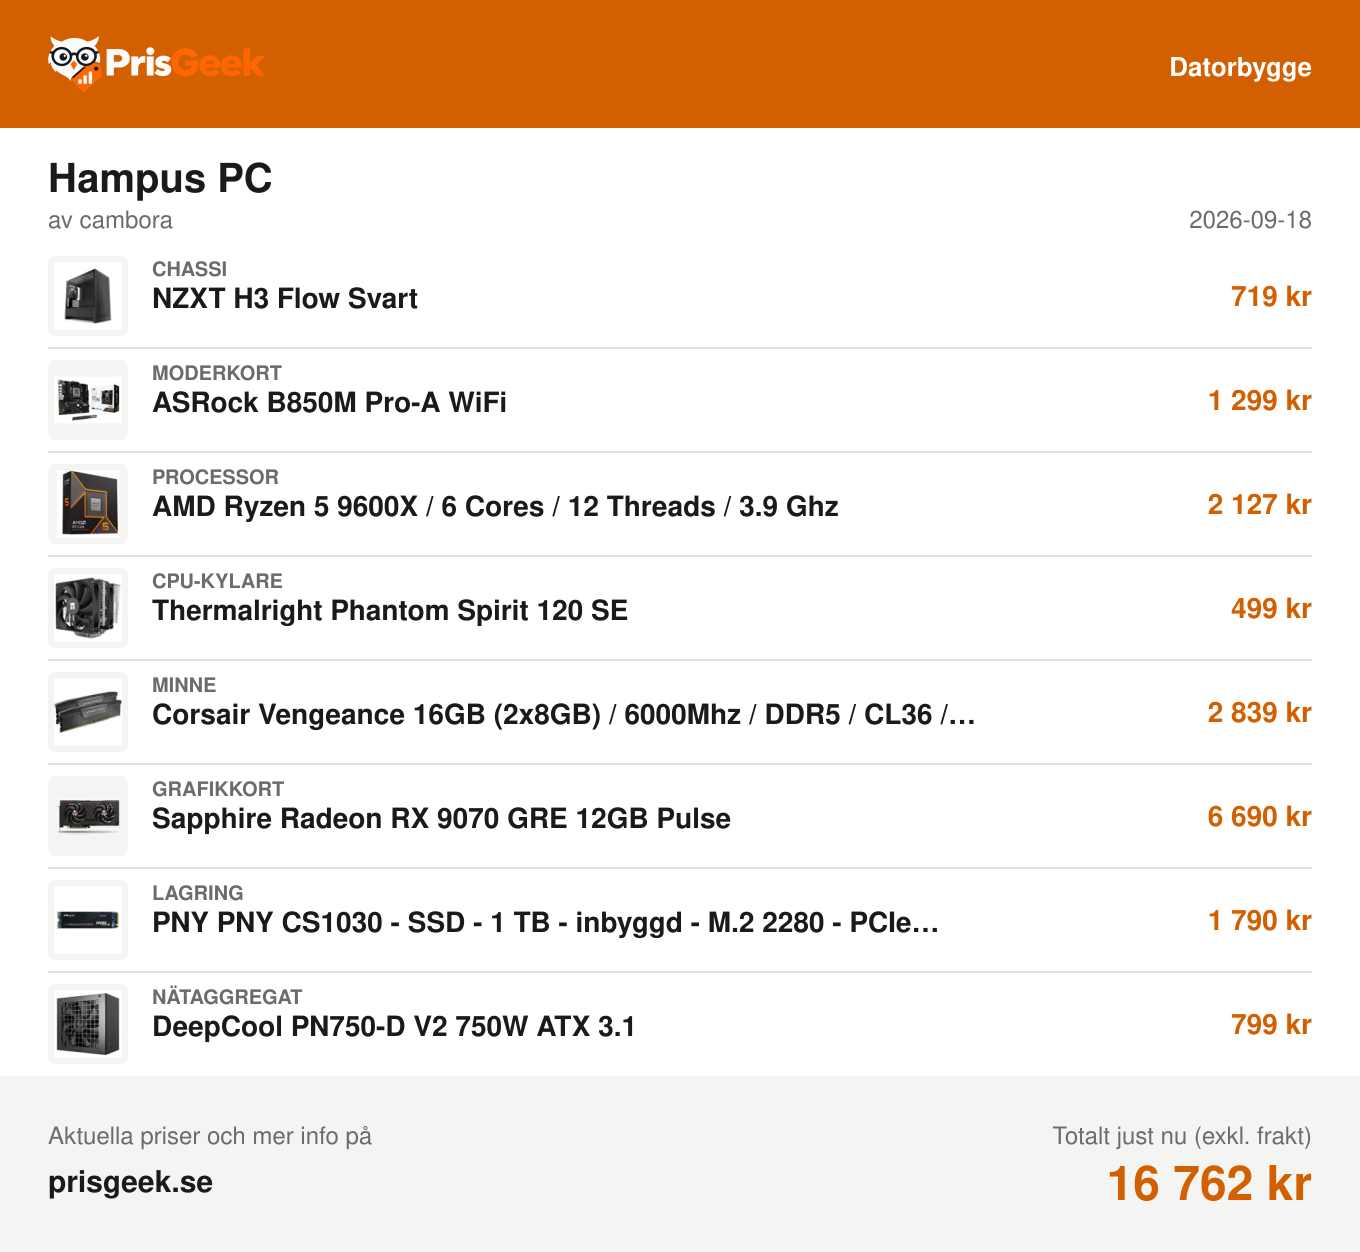This screenshot has height=1252, width=1360.
Task: Open the PNY CS1030 SSD product name
Action: point(546,923)
